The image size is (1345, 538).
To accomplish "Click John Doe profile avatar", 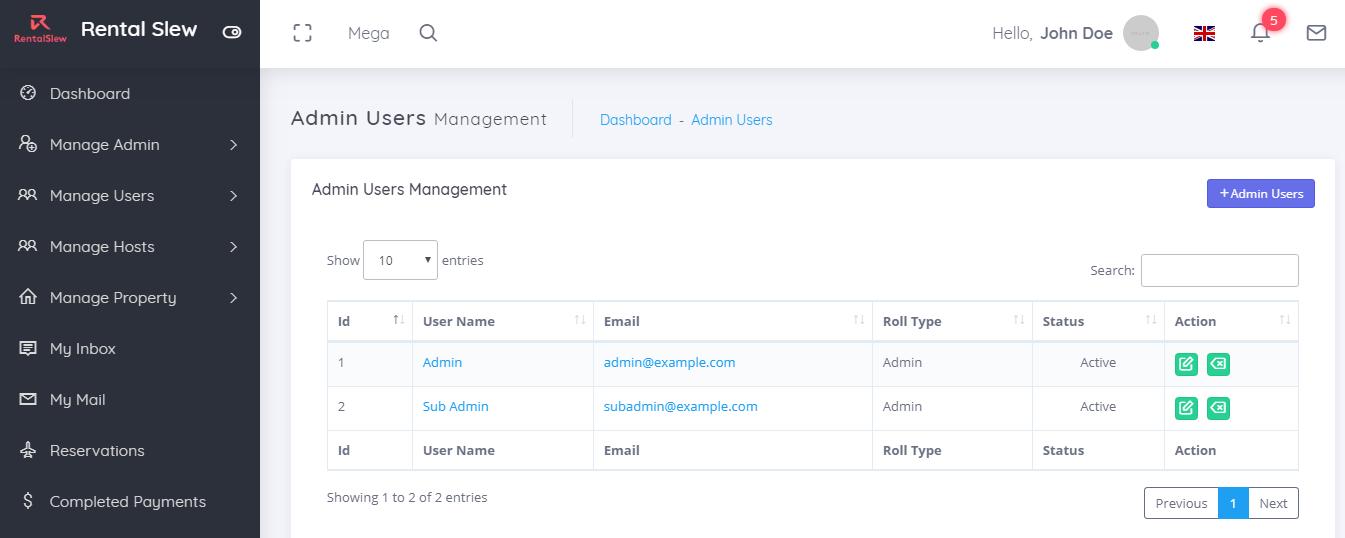I will [1140, 33].
